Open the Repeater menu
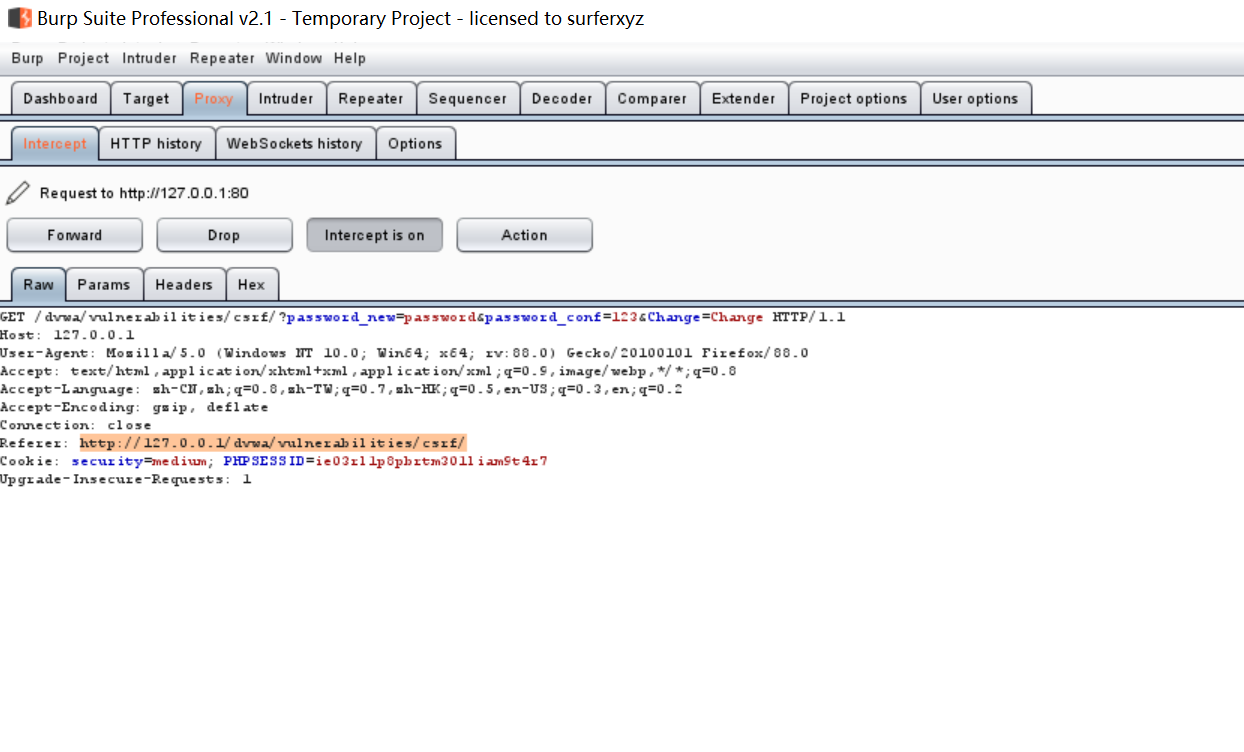The height and width of the screenshot is (752, 1244). [x=222, y=58]
